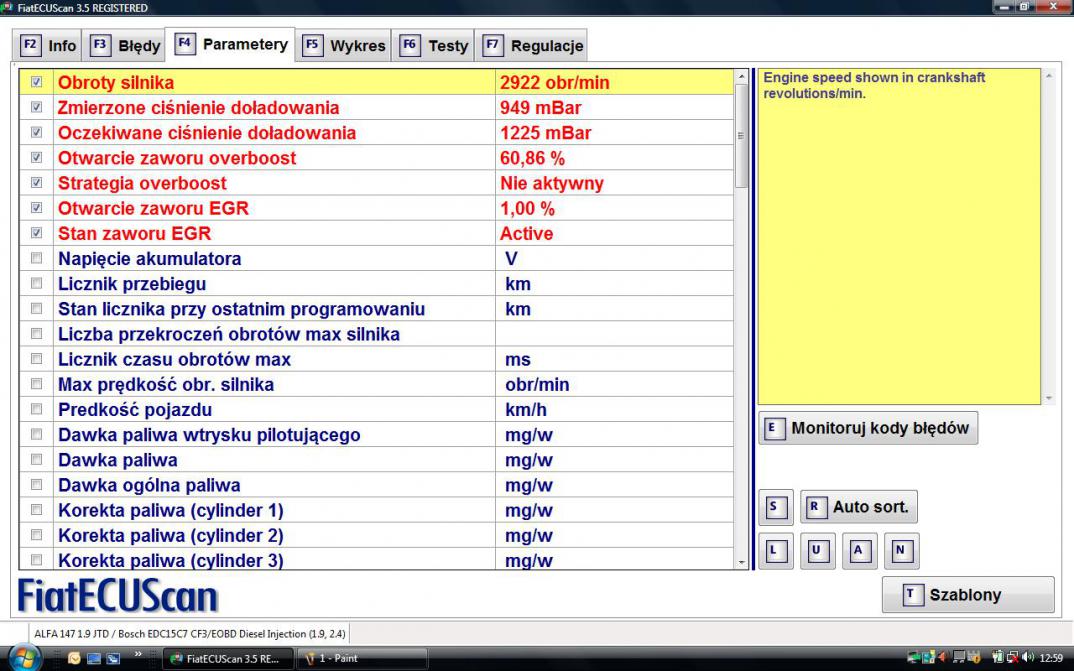Switch to the Błędy tab
Viewport: 1074px width, 671px height.
click(x=125, y=46)
